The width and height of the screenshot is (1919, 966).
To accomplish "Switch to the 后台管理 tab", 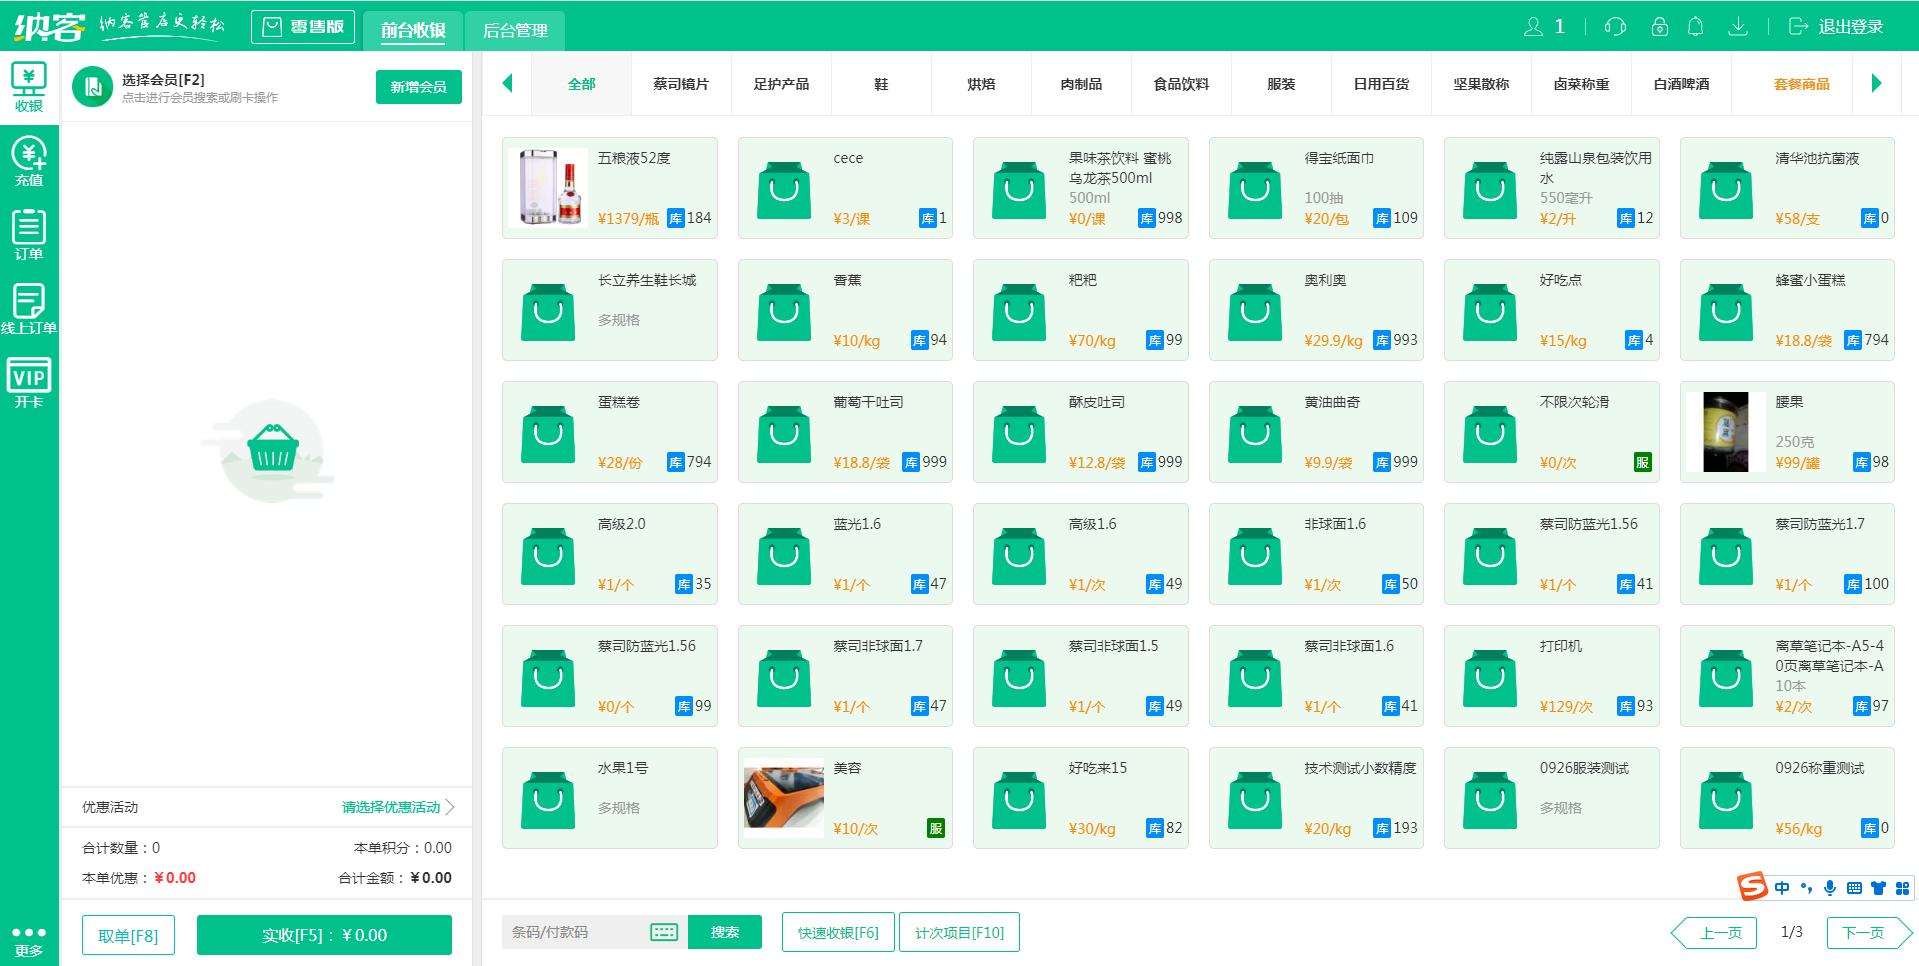I will tap(514, 31).
